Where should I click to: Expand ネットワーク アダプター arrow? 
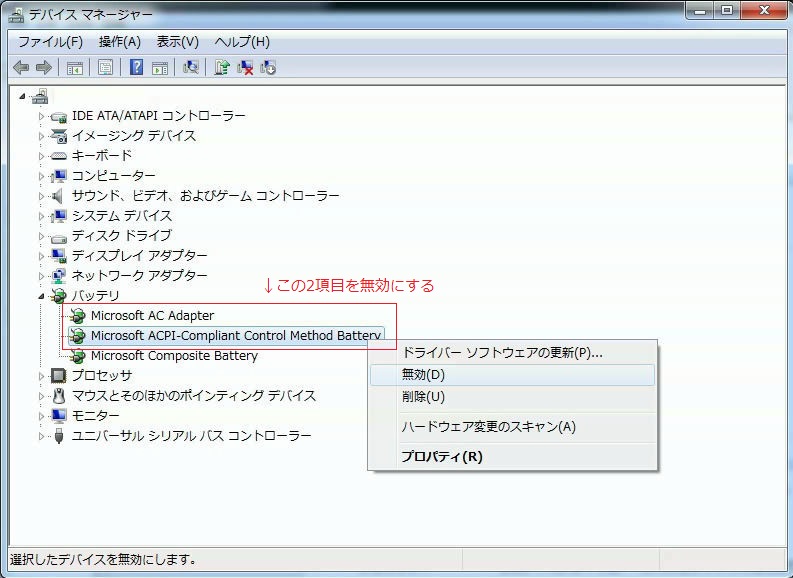click(x=41, y=276)
